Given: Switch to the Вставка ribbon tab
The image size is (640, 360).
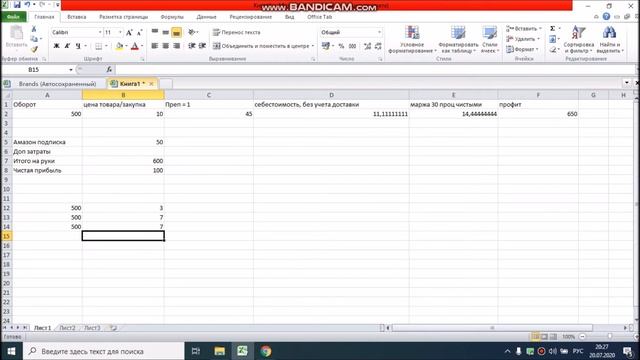Looking at the screenshot, I should tap(76, 17).
